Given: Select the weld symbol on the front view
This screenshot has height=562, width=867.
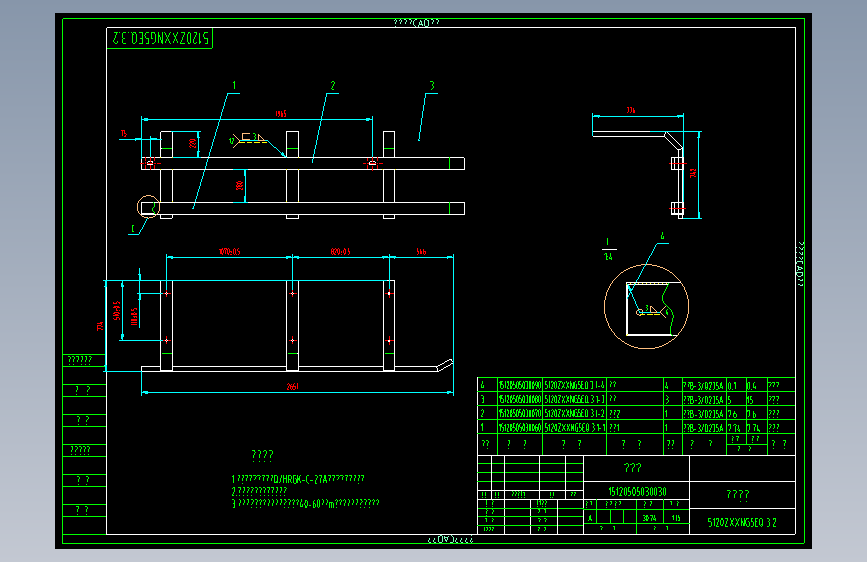Looking at the screenshot, I should (x=248, y=139).
